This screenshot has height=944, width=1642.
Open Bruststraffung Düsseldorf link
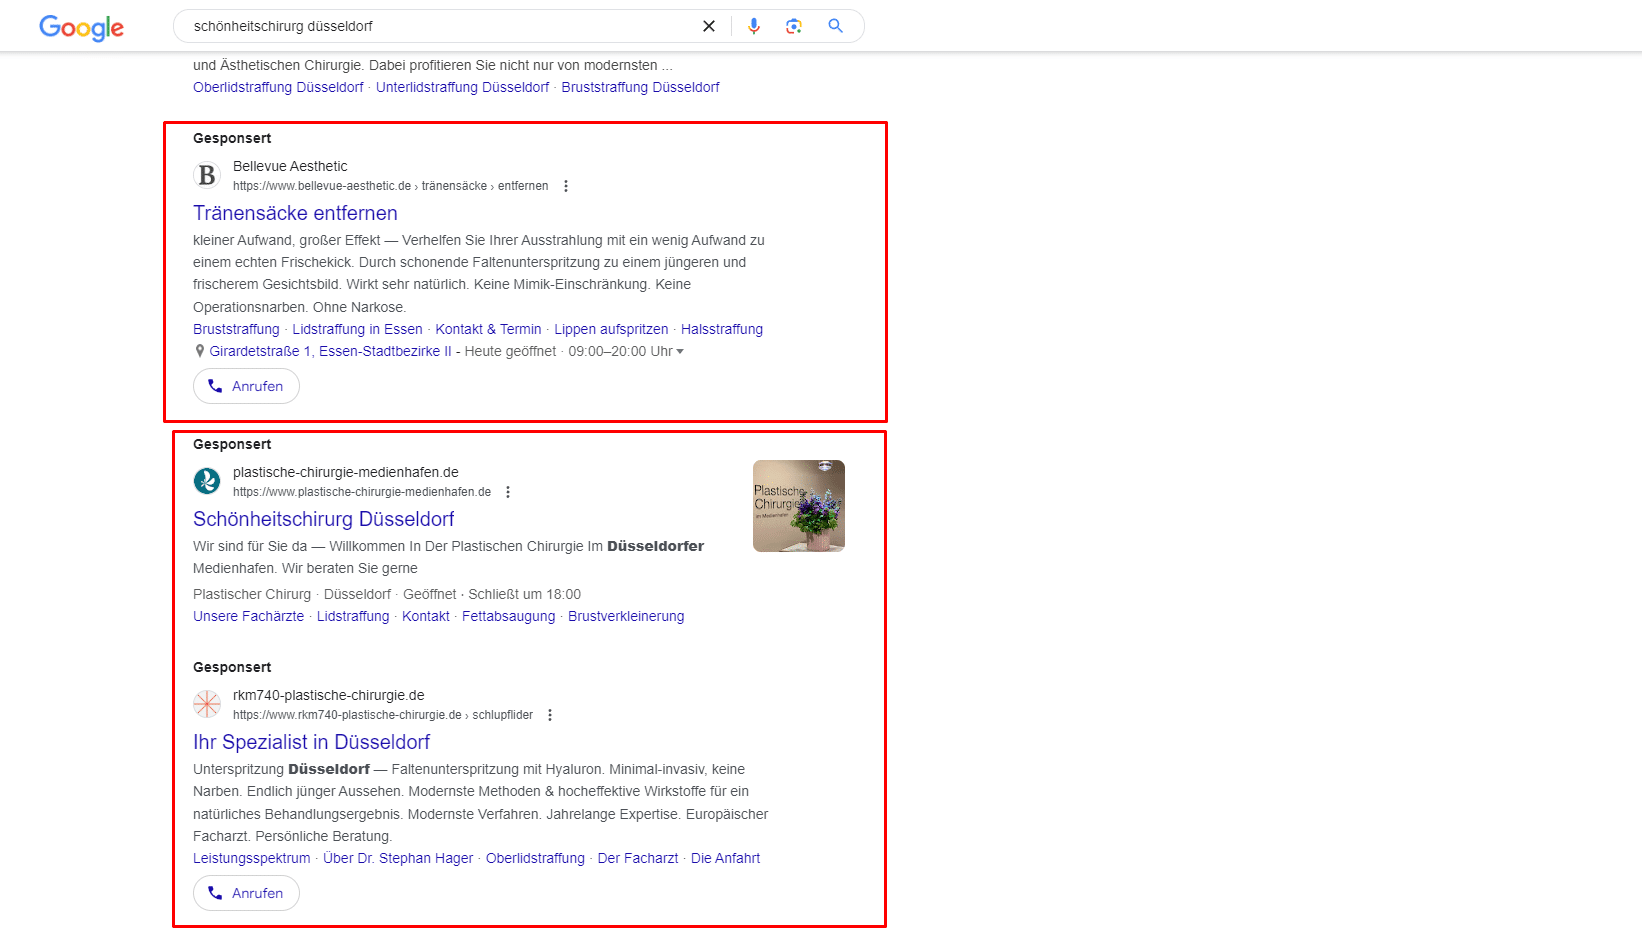[640, 87]
